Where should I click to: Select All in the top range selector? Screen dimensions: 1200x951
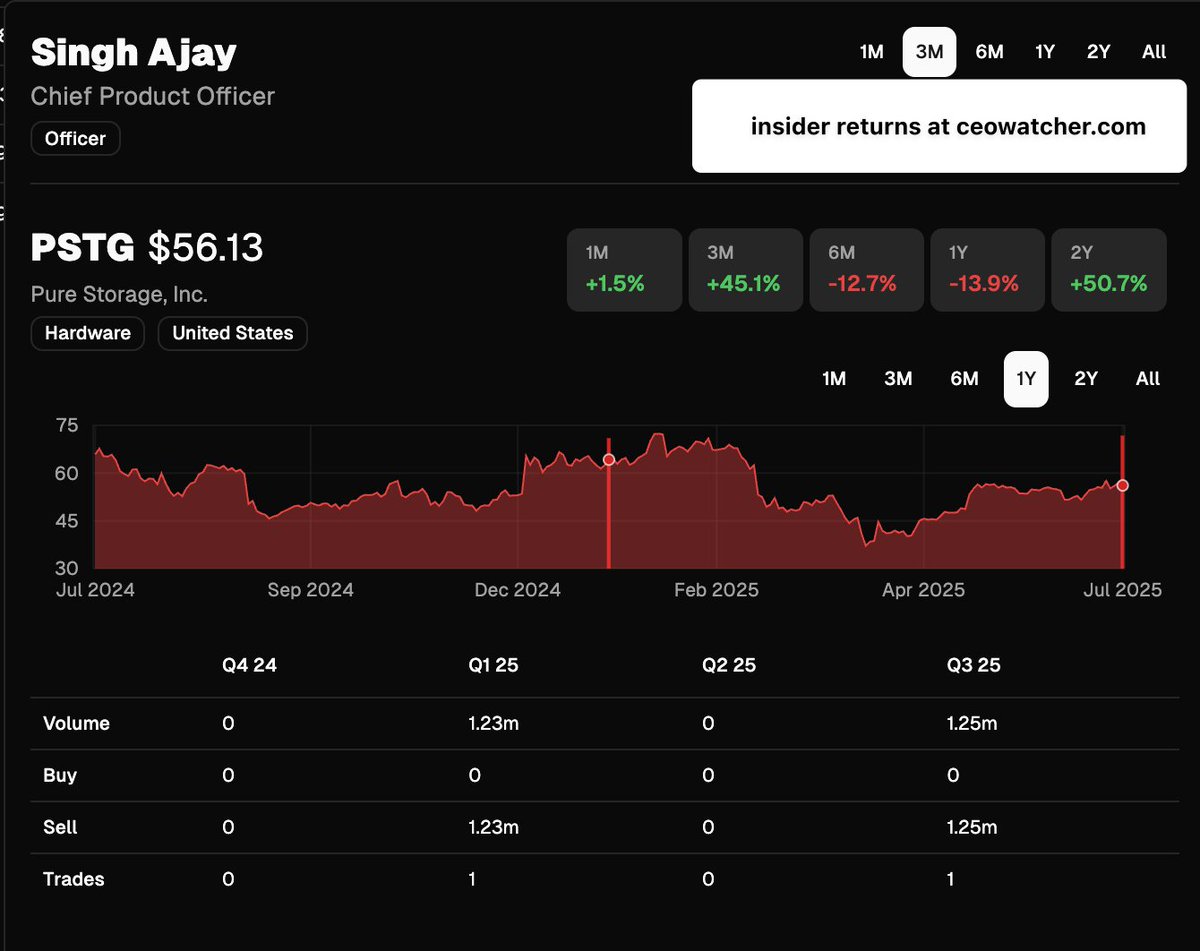pos(1154,52)
